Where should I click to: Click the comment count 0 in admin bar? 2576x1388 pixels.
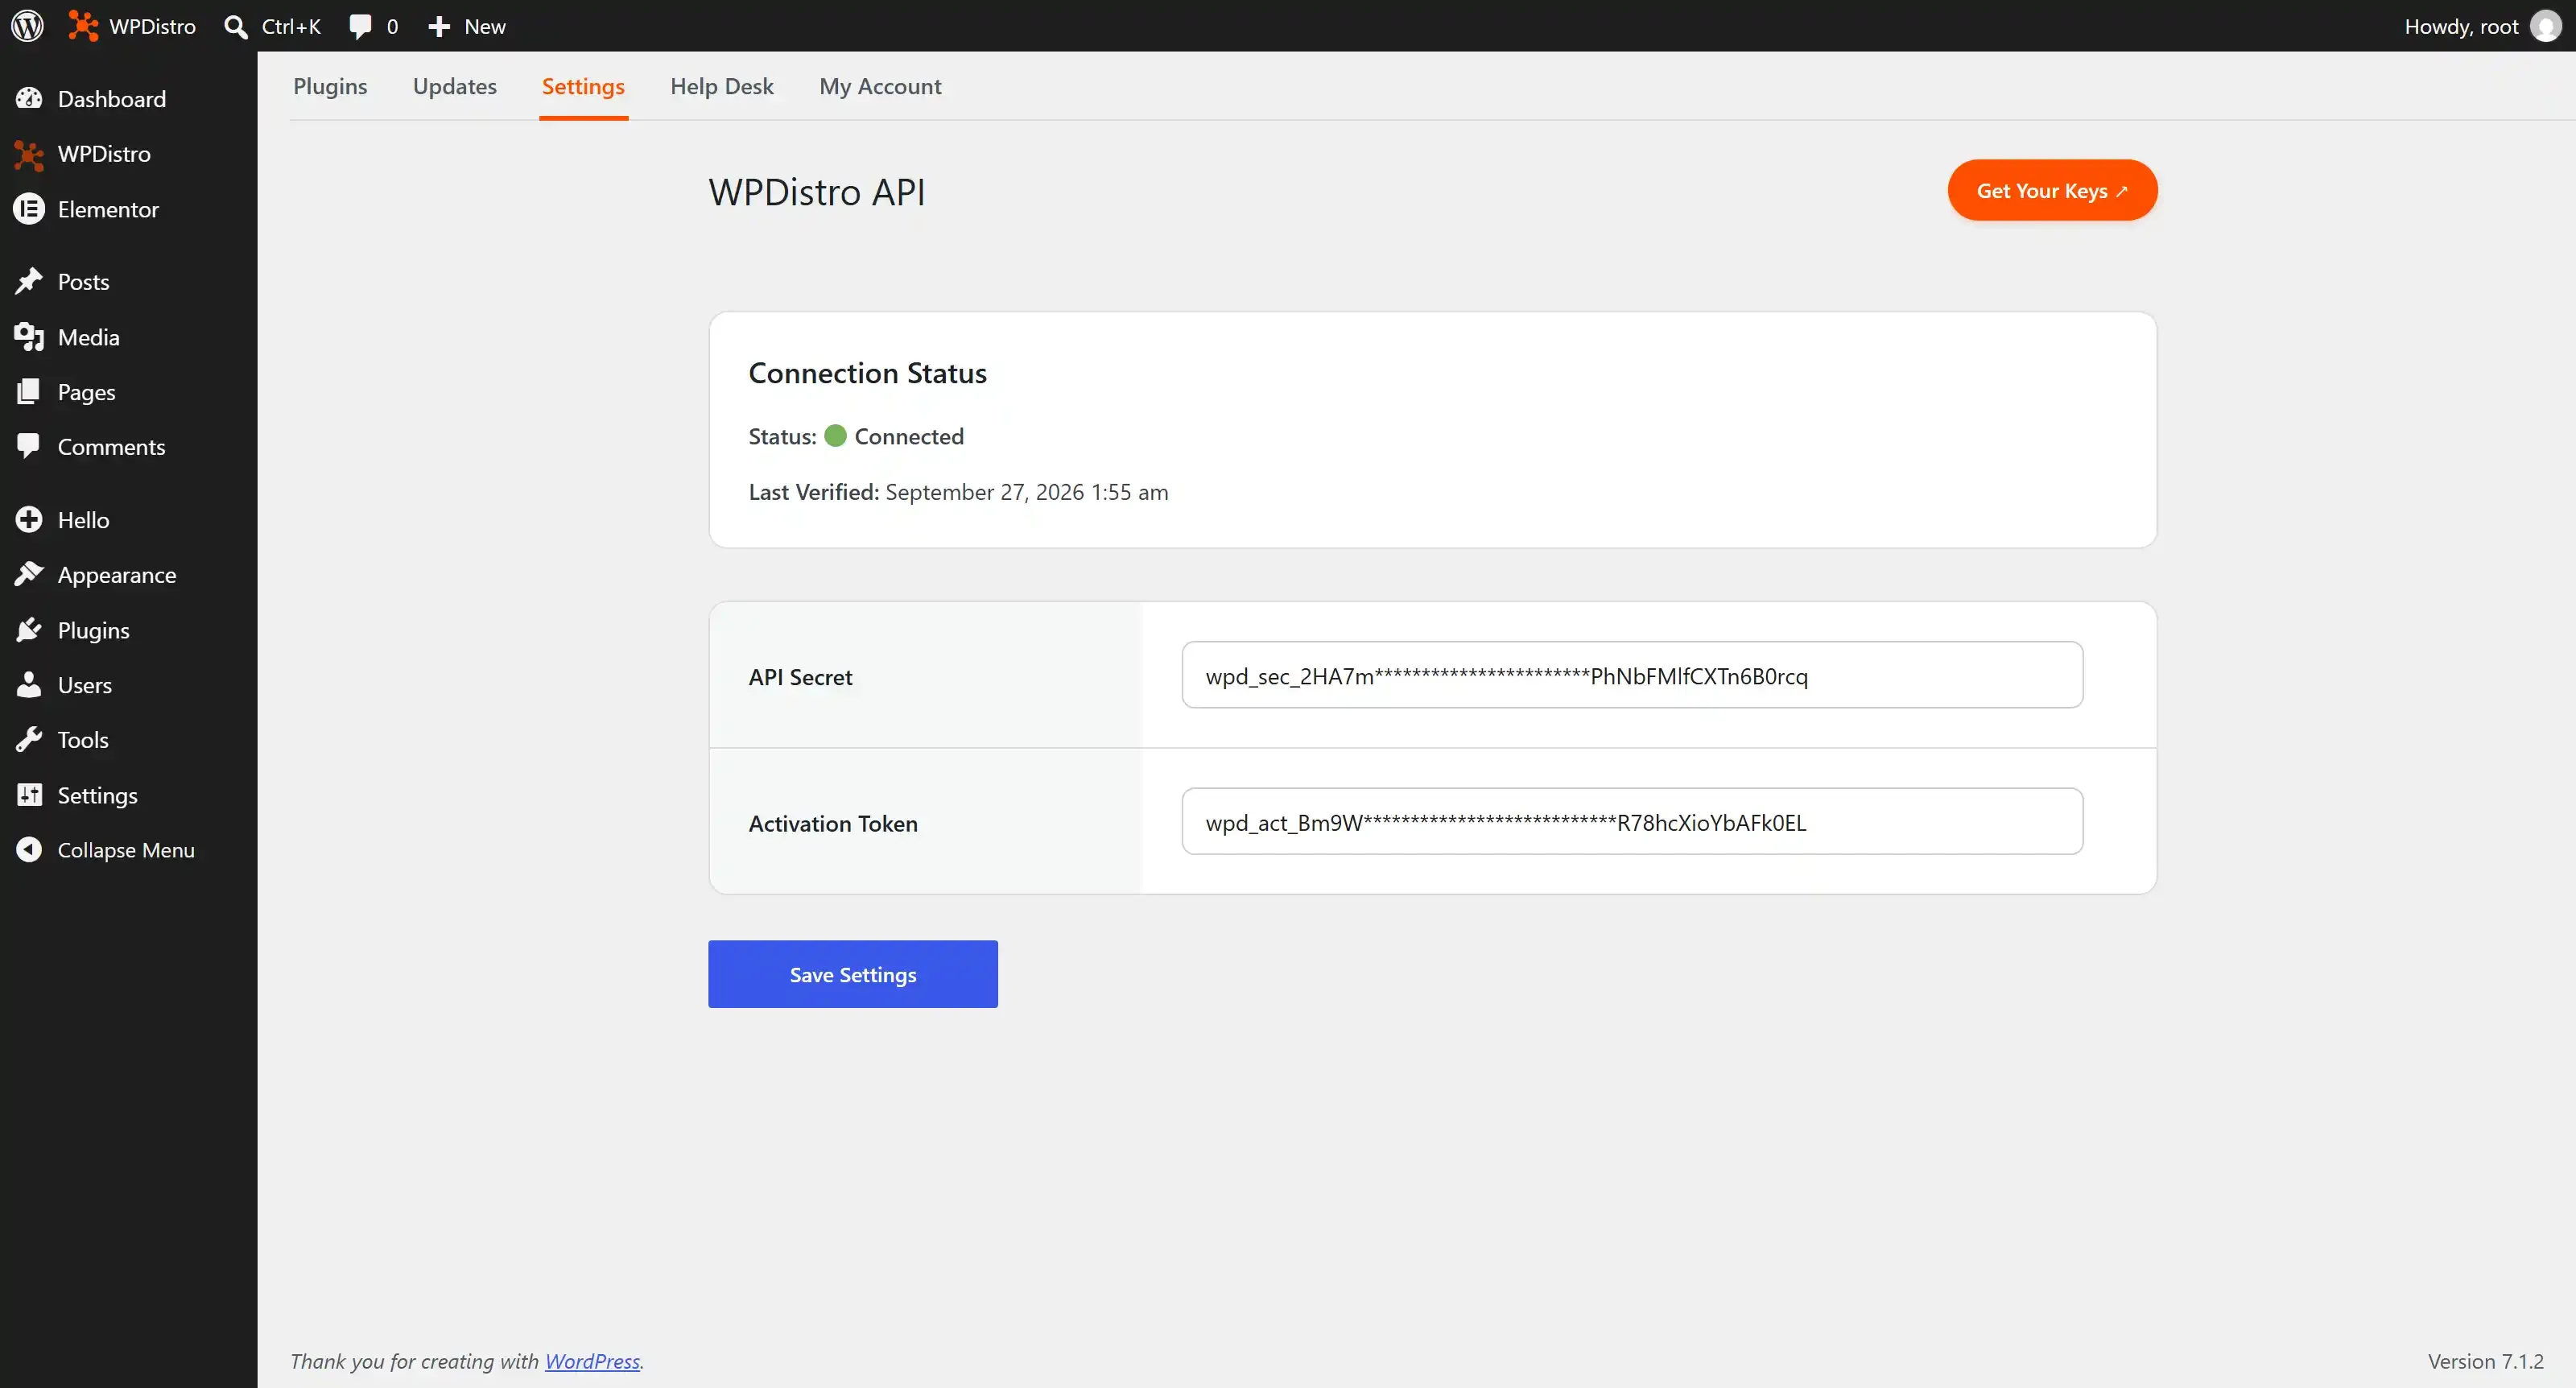click(x=392, y=27)
